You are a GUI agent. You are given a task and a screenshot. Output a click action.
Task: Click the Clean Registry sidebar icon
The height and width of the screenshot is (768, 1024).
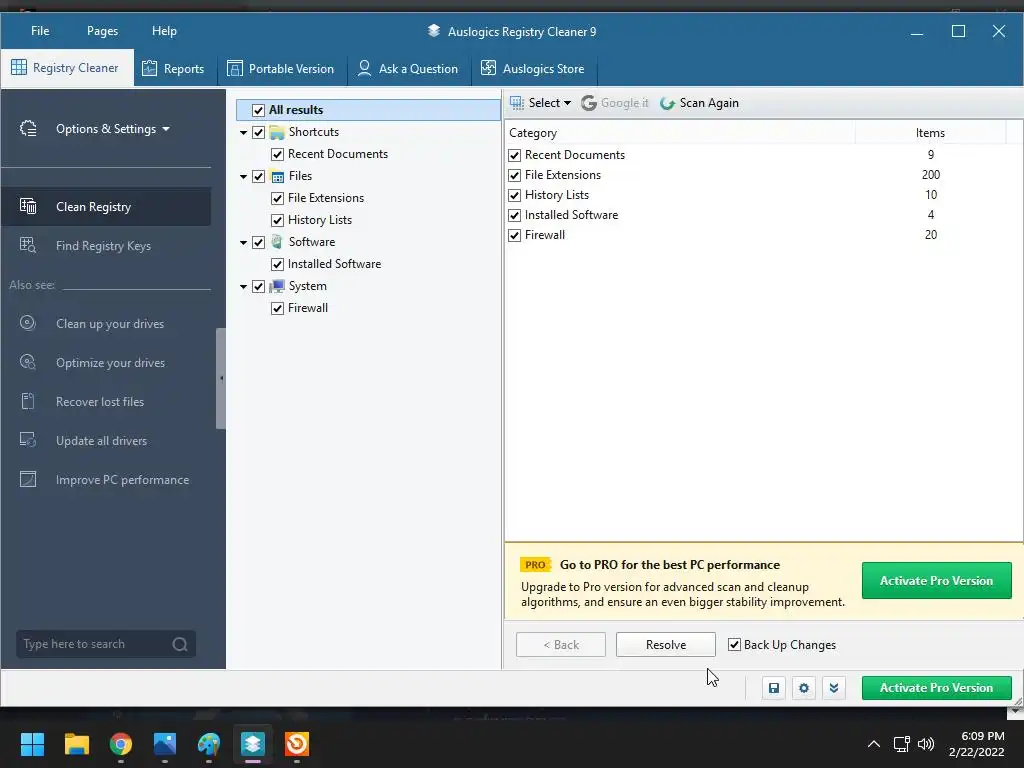28,206
